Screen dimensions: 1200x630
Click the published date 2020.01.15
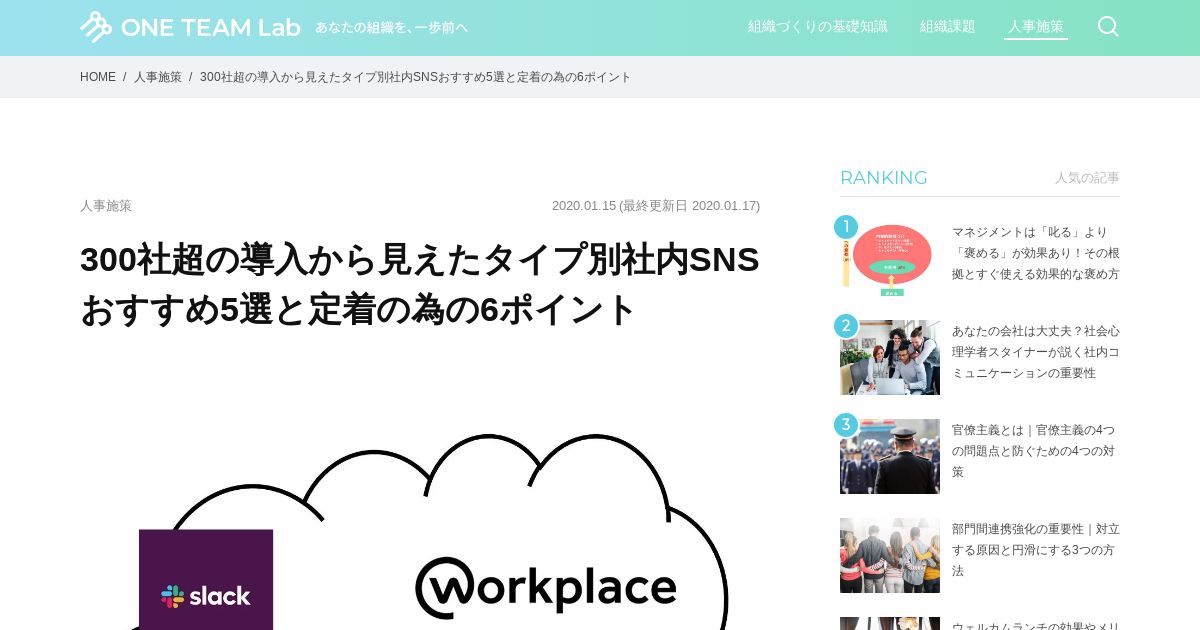(584, 206)
